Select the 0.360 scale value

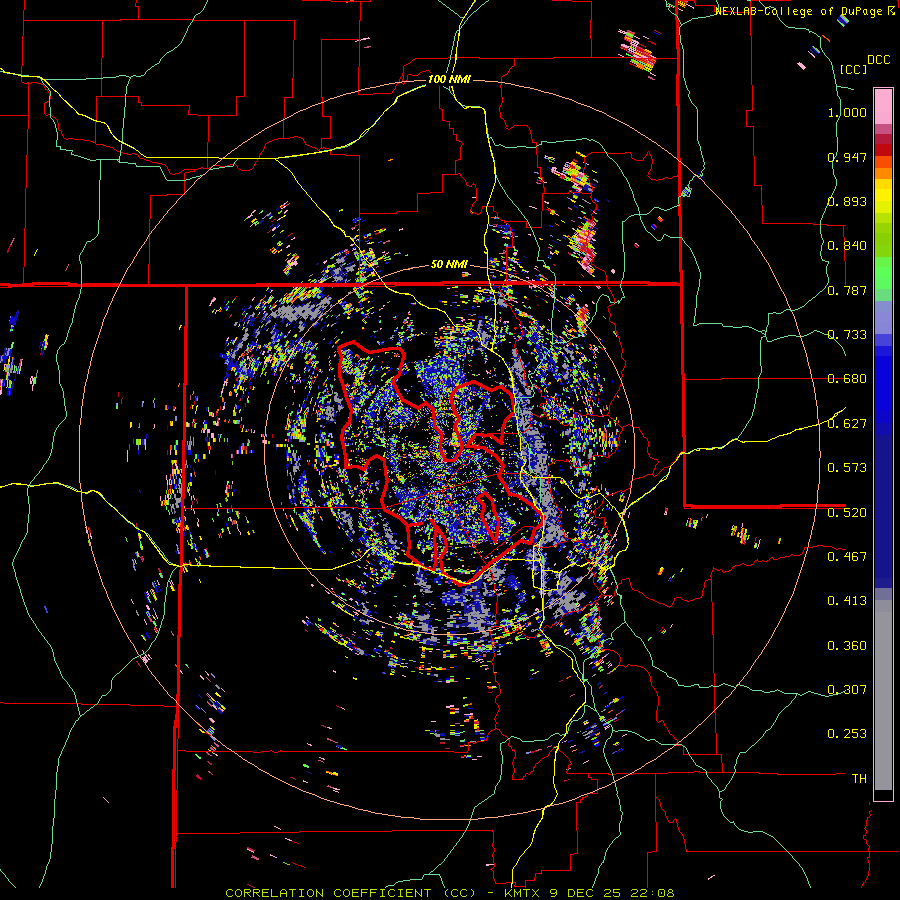pyautogui.click(x=847, y=645)
